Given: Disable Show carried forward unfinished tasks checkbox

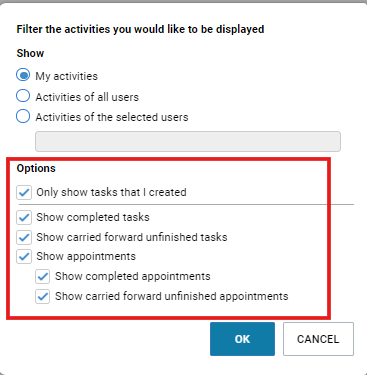Looking at the screenshot, I should click(24, 237).
